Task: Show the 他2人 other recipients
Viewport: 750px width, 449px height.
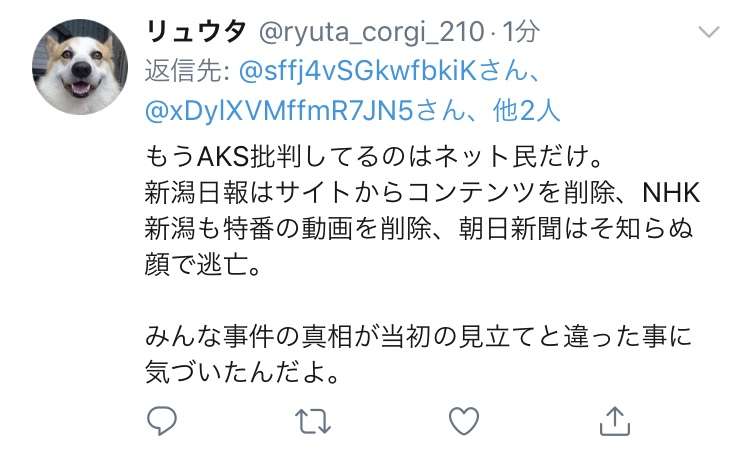Action: click(526, 111)
